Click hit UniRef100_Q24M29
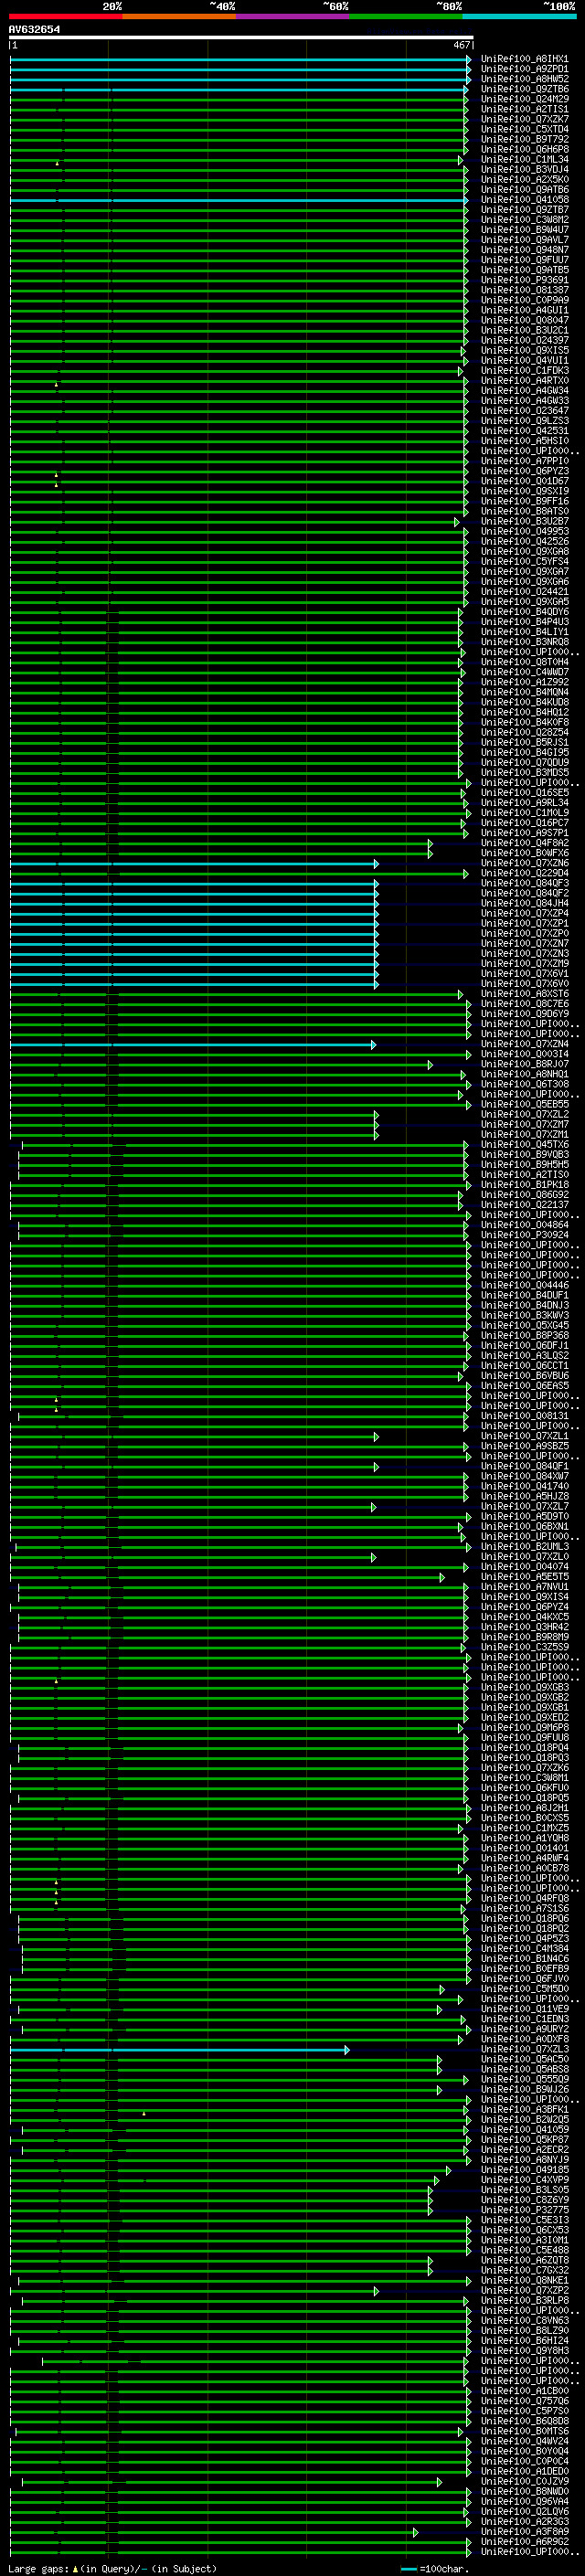Image resolution: width=585 pixels, height=2576 pixels. [524, 99]
